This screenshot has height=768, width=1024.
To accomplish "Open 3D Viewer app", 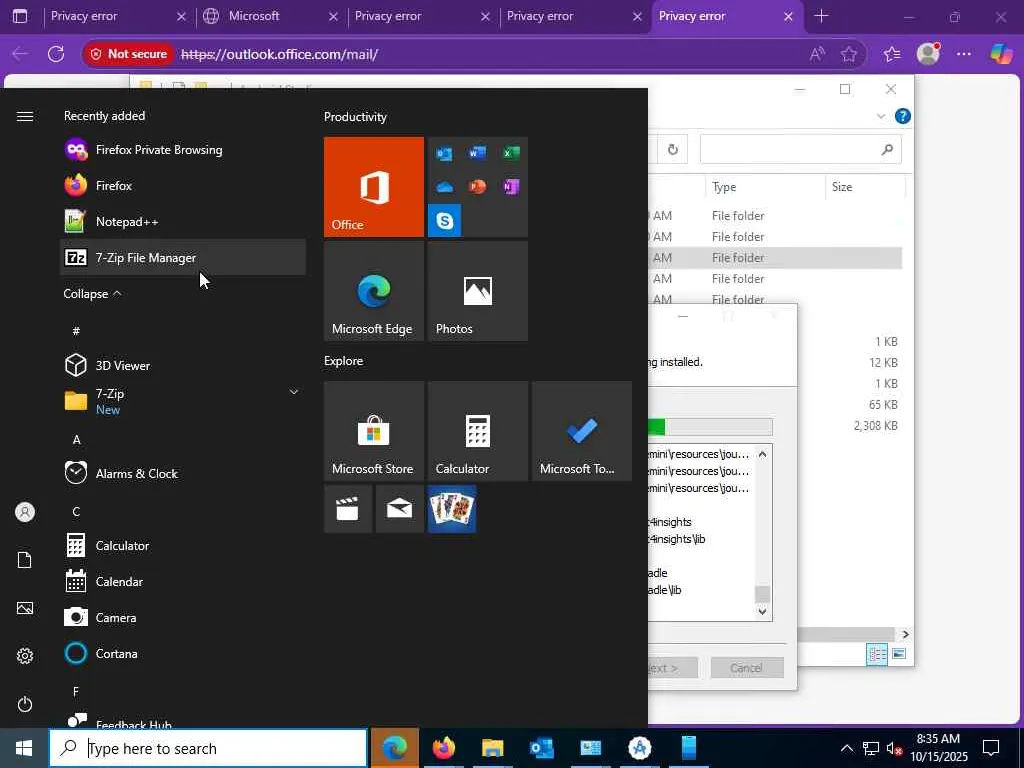I will click(x=183, y=365).
